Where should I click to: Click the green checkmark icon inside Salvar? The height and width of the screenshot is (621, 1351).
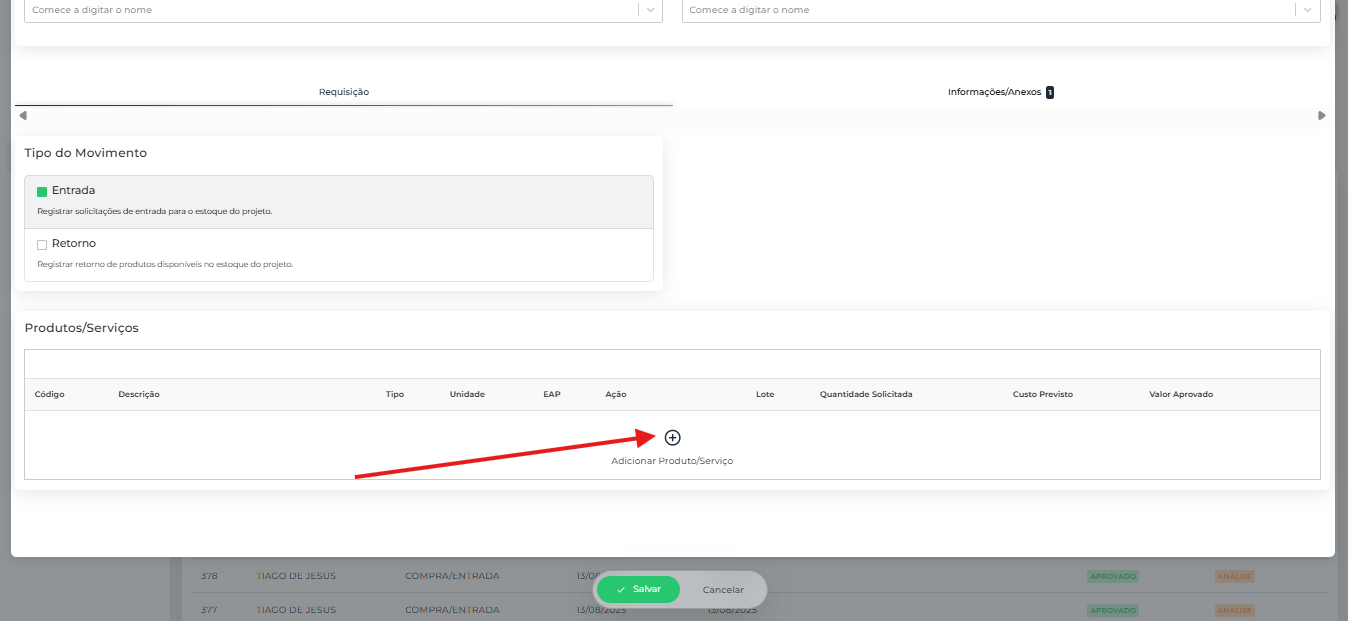pos(621,590)
